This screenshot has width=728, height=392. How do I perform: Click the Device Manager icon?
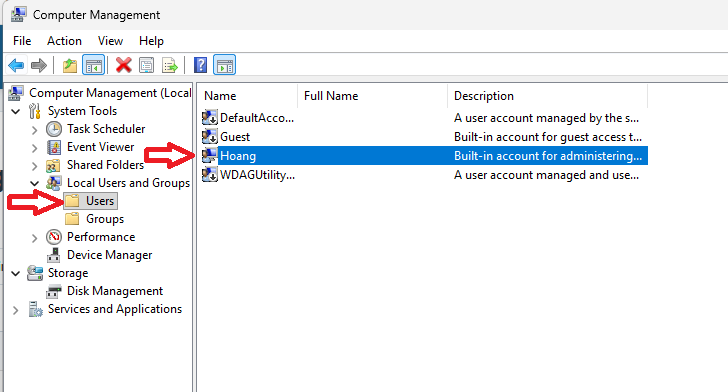54,255
